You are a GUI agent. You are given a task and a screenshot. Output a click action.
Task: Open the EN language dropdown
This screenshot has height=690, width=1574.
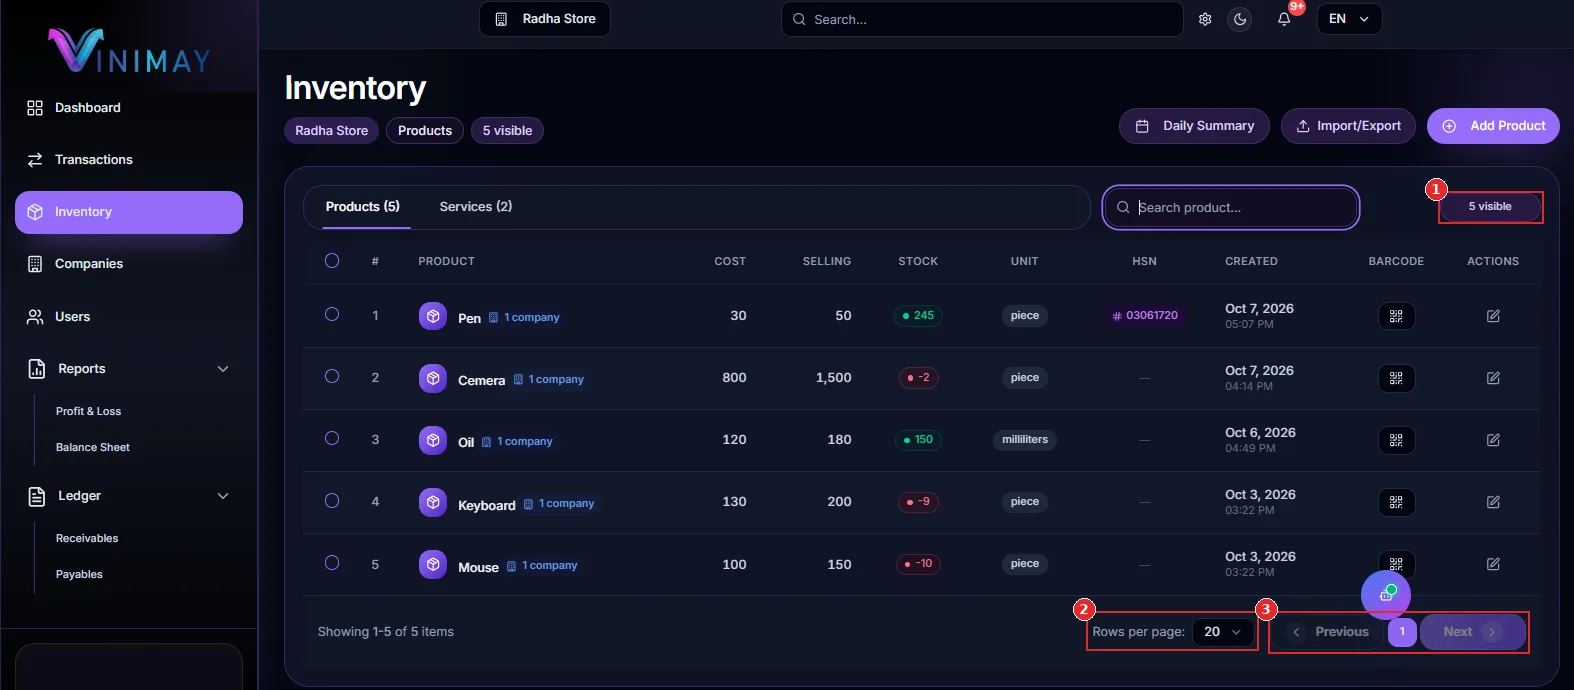tap(1349, 19)
